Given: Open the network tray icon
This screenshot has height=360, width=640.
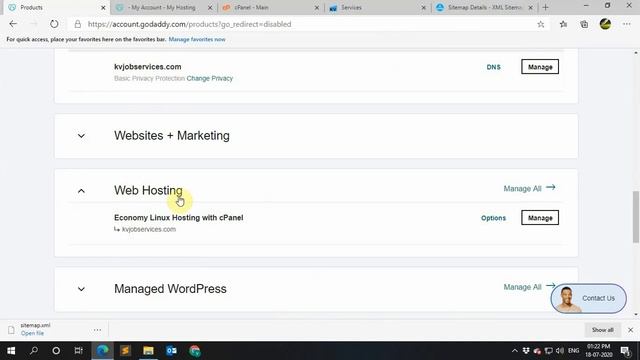Looking at the screenshot, I should tap(549, 351).
